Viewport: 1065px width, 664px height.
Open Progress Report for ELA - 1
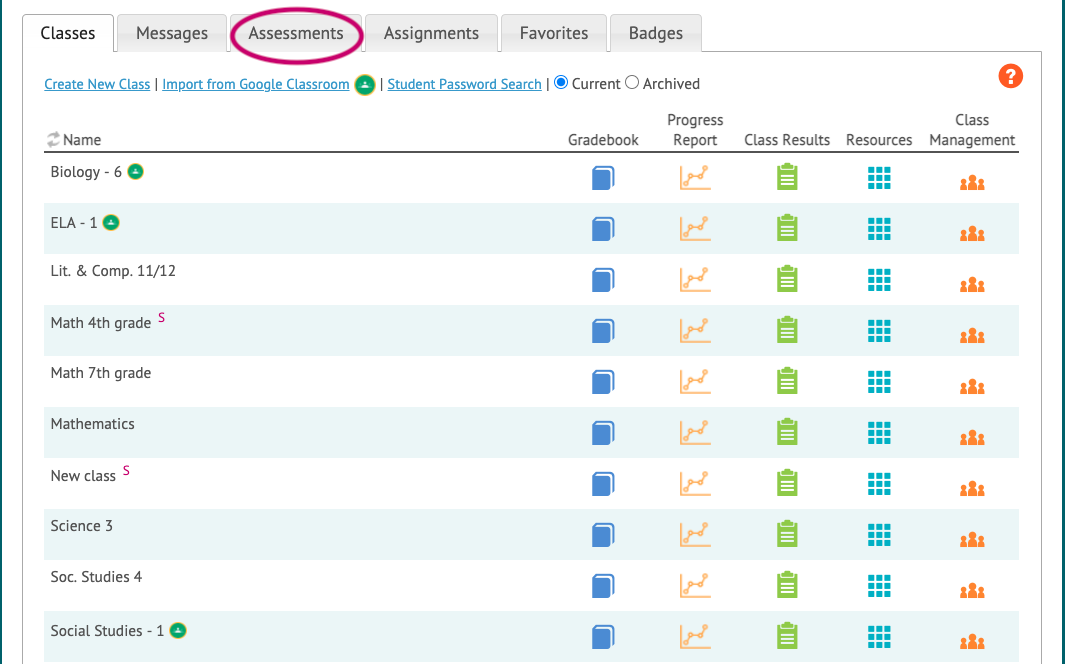click(695, 229)
